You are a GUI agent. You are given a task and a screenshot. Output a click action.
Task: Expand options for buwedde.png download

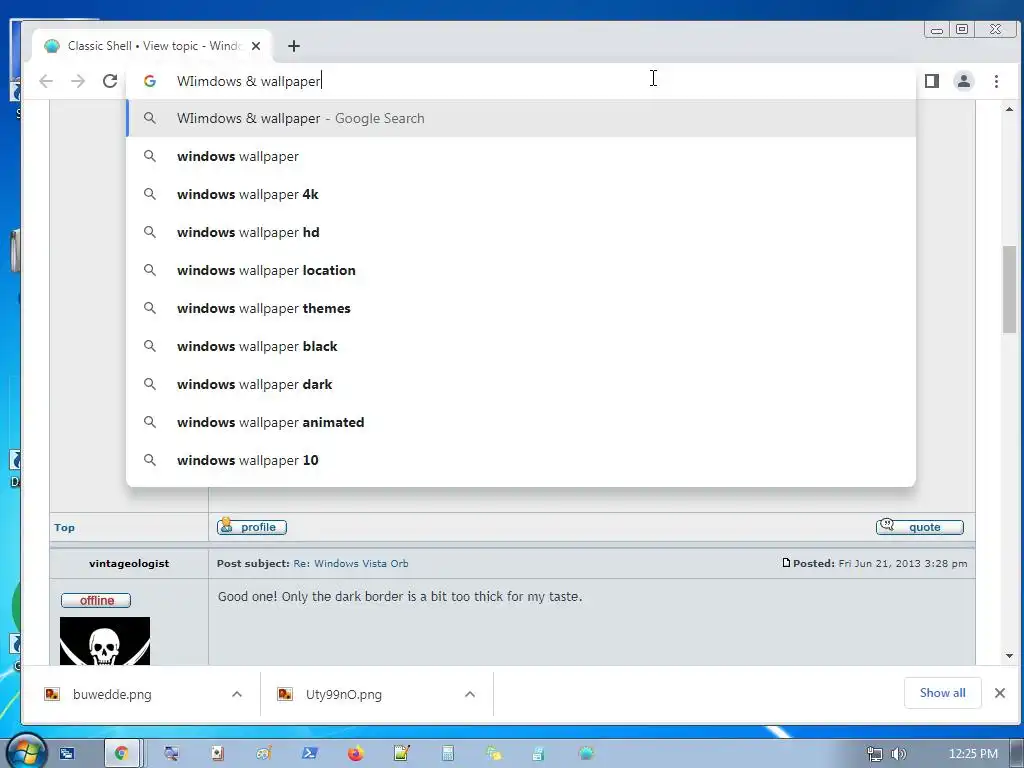[x=237, y=694]
